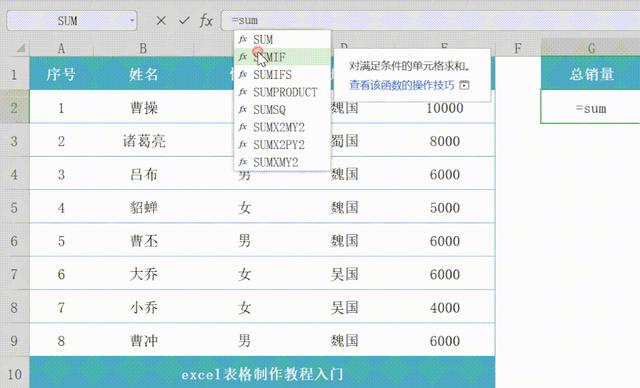Select the name cell 小乔

[143, 308]
